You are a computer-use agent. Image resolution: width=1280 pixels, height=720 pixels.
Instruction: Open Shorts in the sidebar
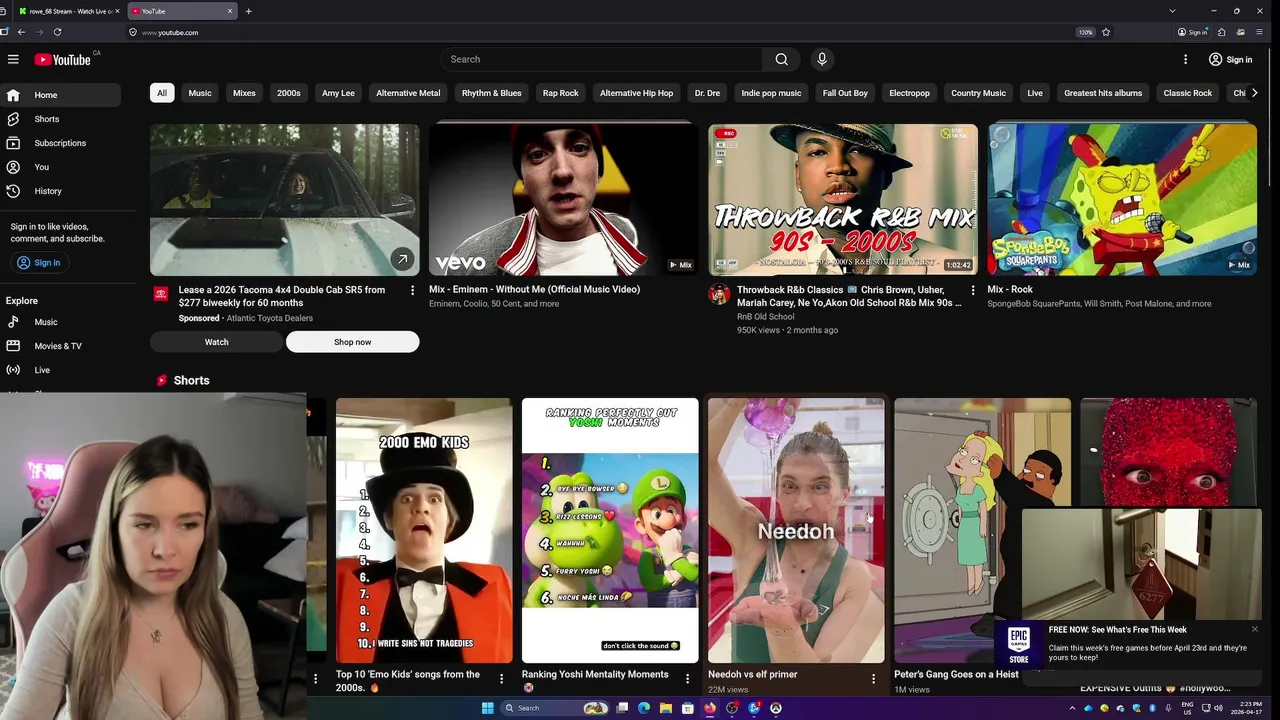[60, 119]
